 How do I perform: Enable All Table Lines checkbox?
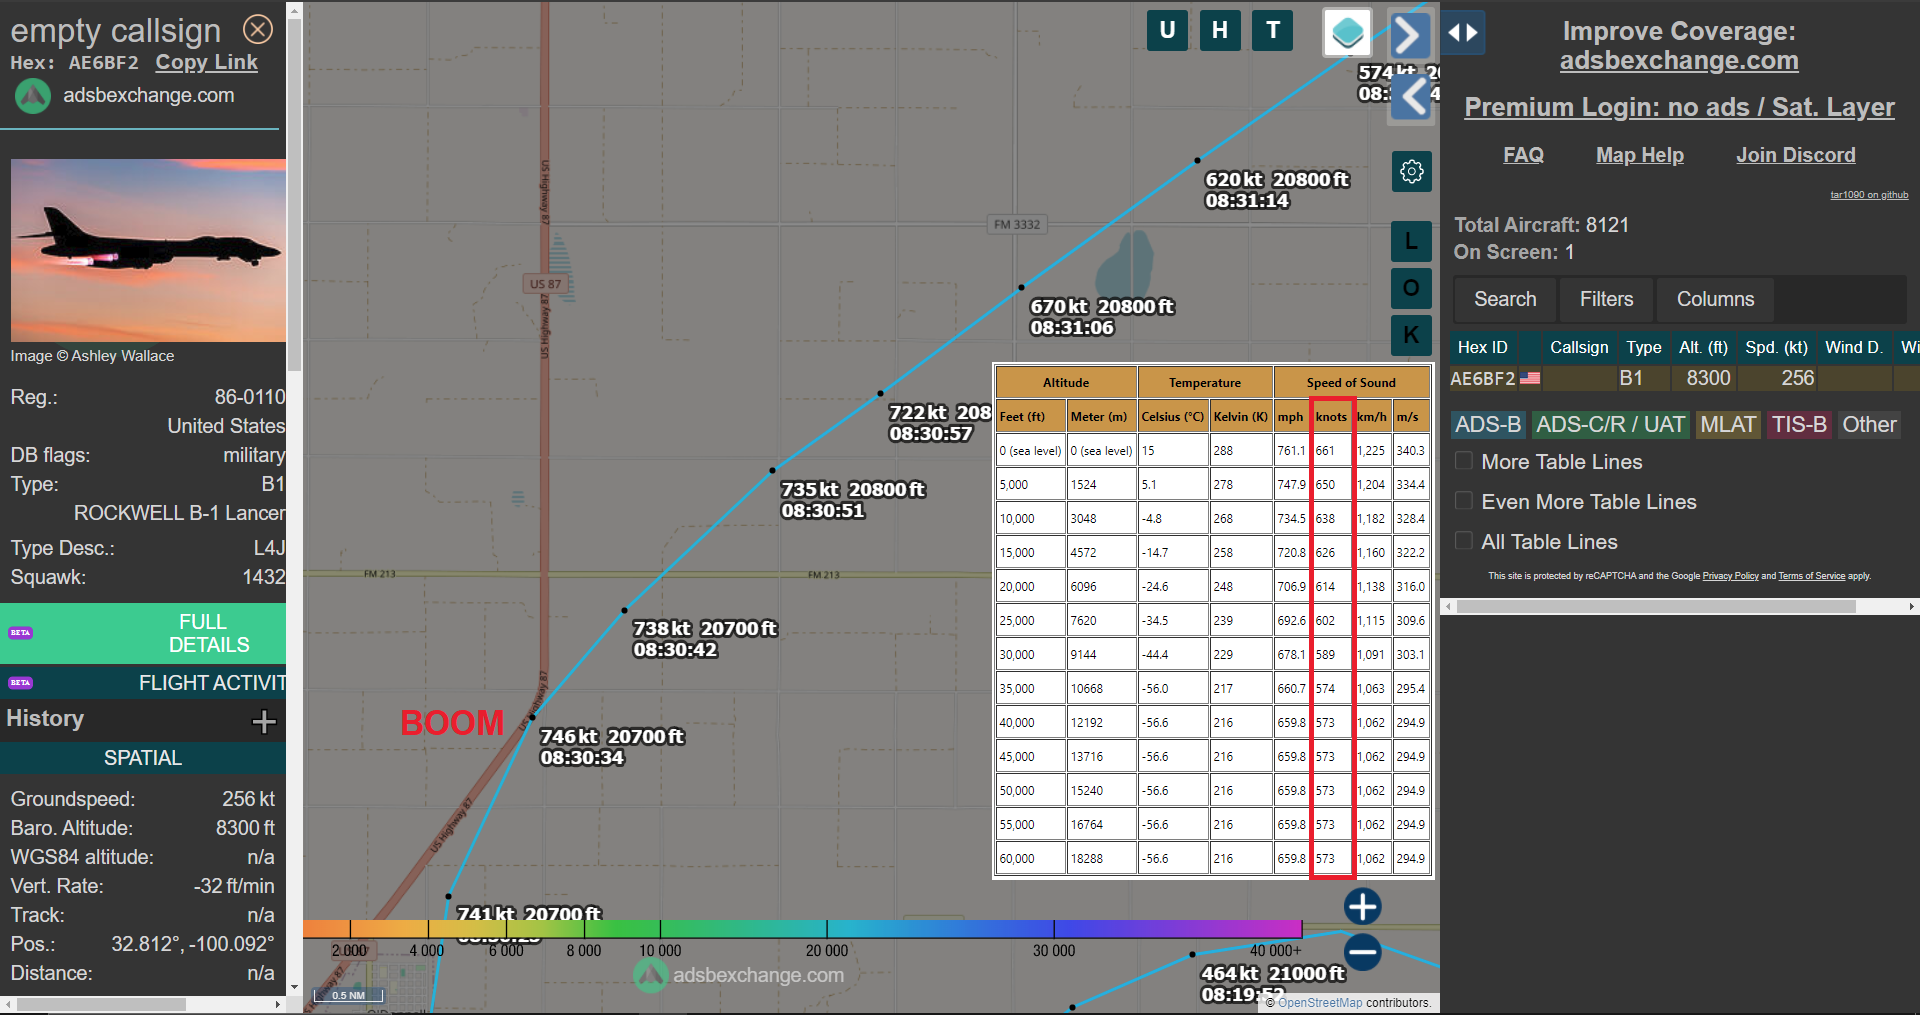coord(1464,541)
